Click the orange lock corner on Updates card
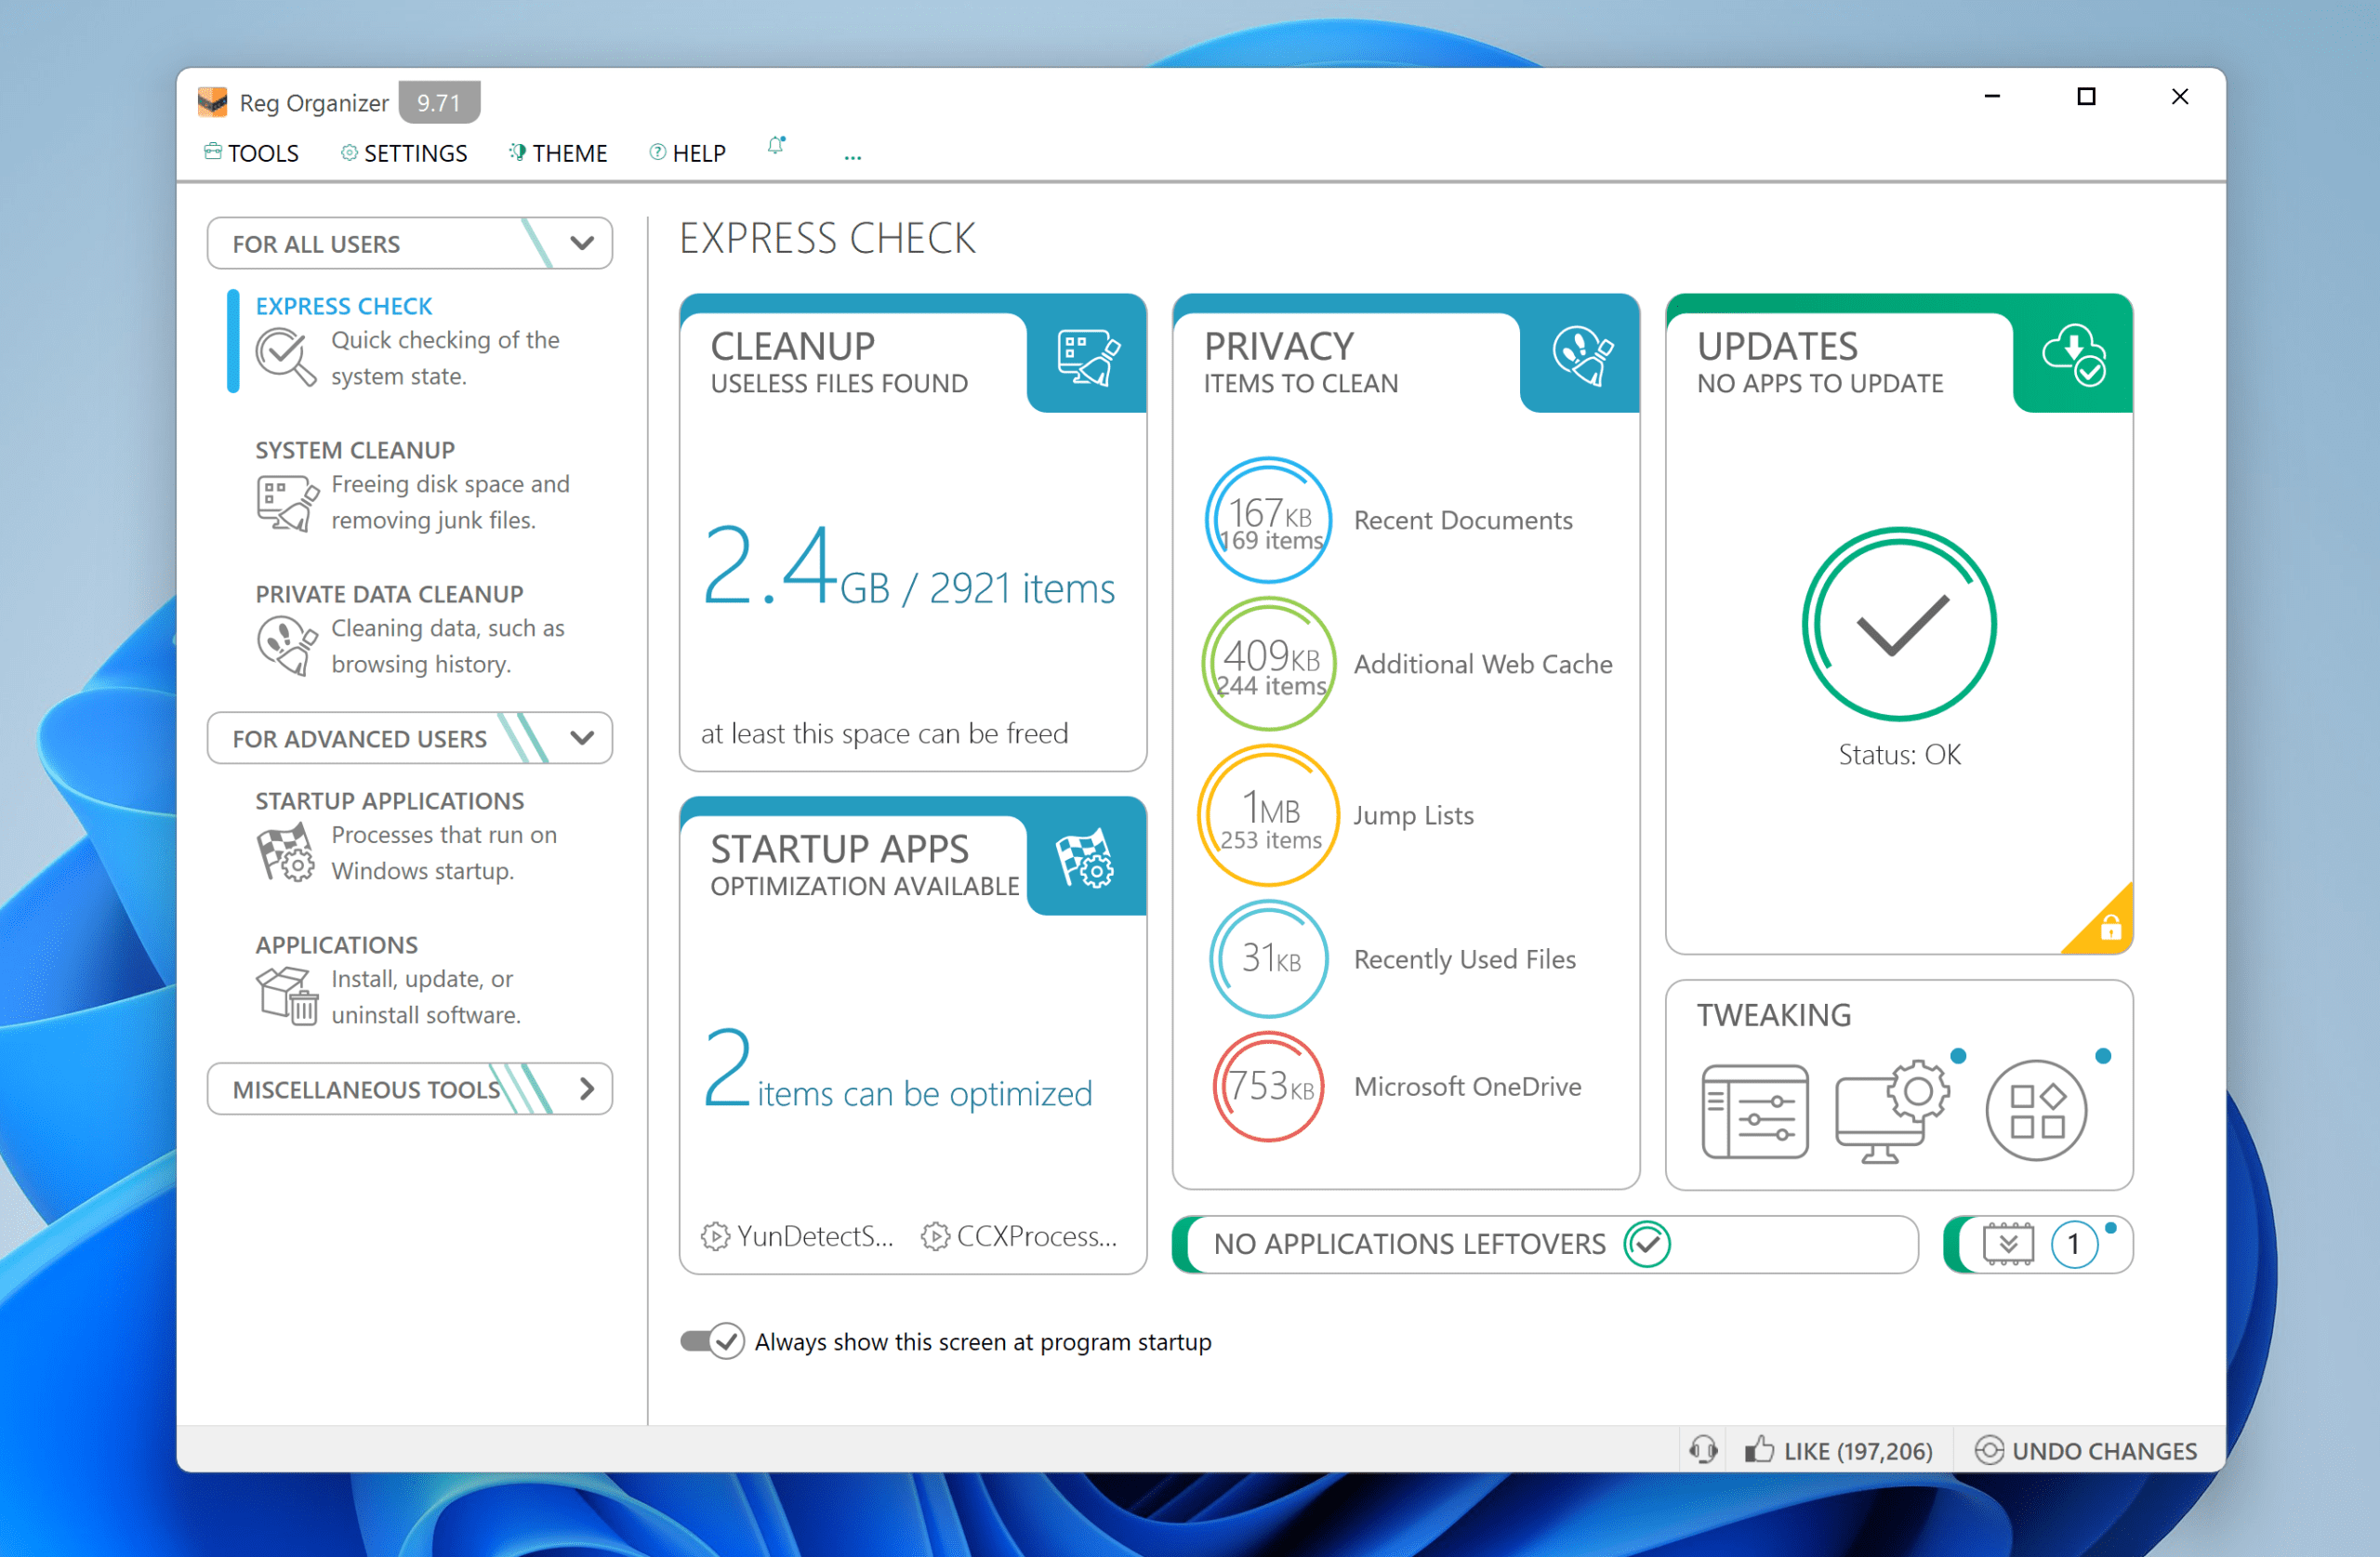This screenshot has width=2380, height=1557. tap(2108, 927)
